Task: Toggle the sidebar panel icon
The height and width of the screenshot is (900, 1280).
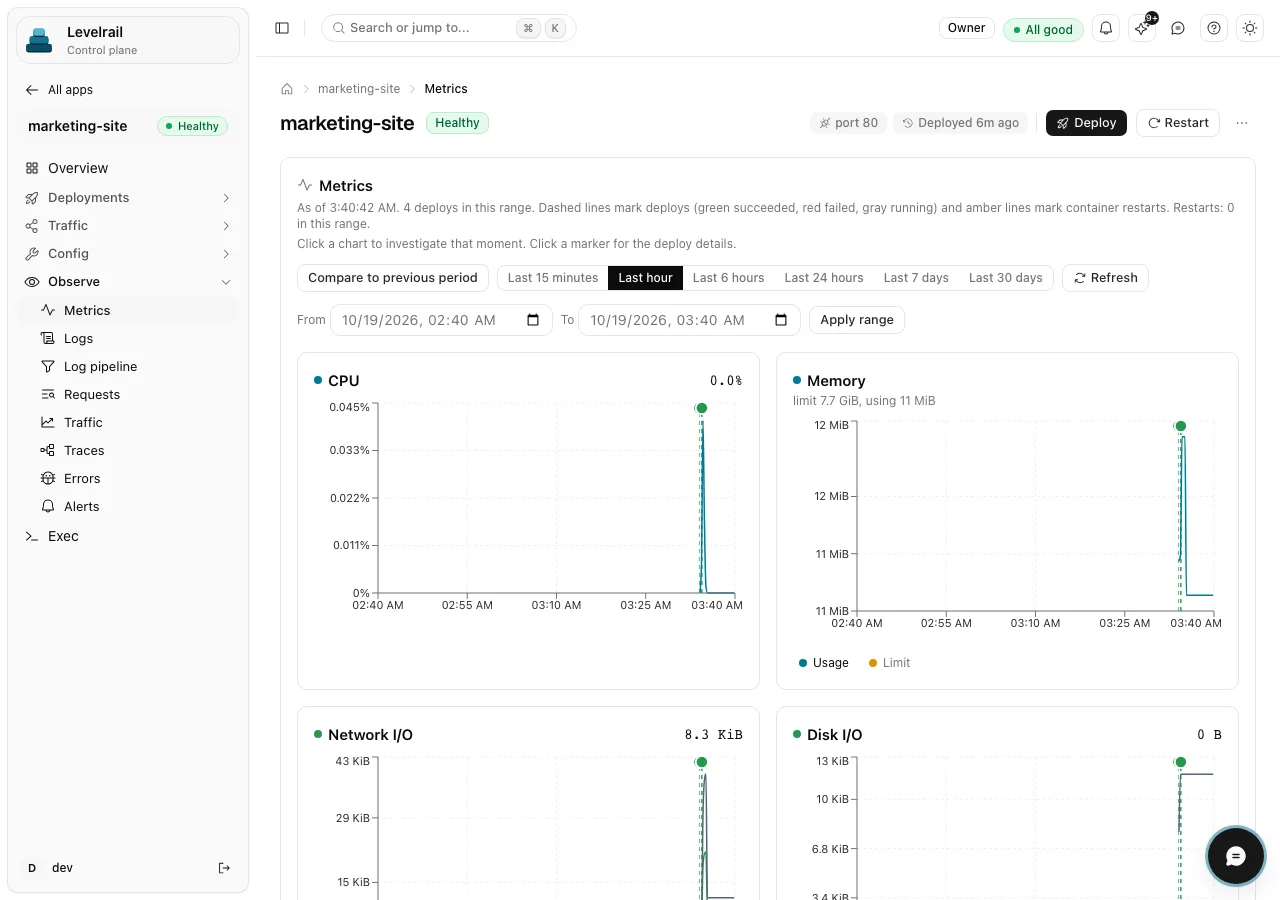Action: [x=282, y=28]
